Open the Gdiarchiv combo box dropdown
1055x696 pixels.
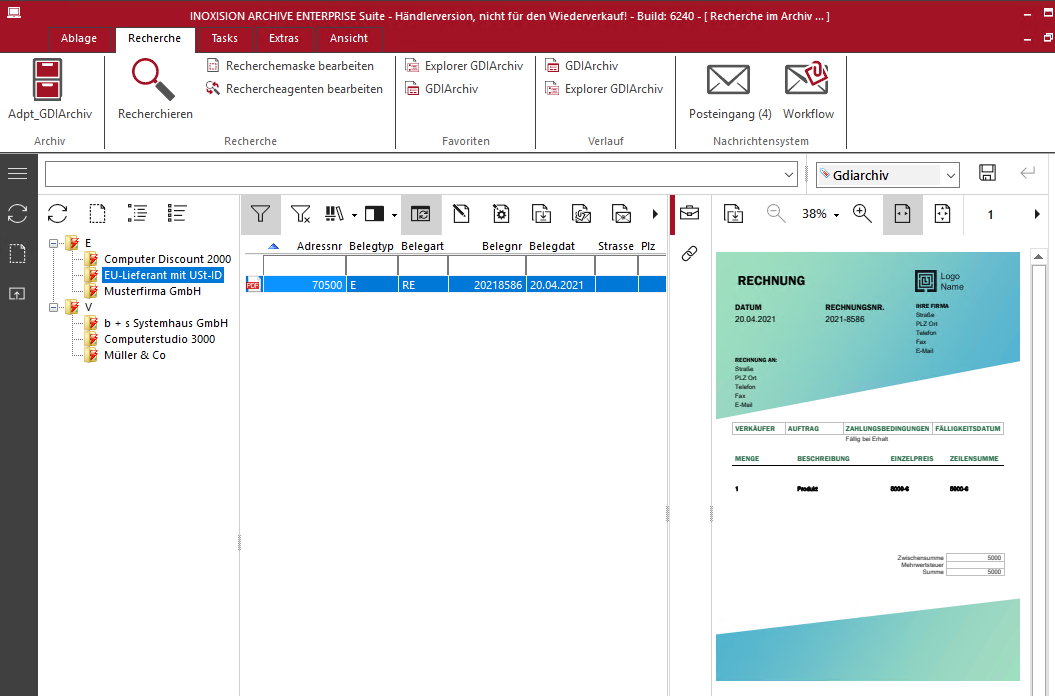(950, 175)
